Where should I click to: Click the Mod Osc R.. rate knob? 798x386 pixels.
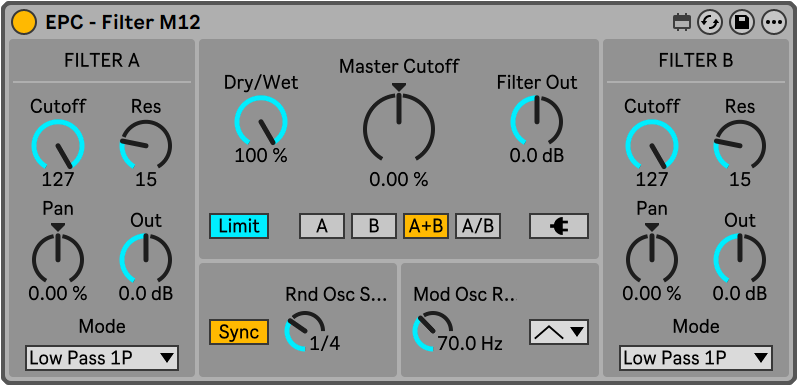click(433, 331)
